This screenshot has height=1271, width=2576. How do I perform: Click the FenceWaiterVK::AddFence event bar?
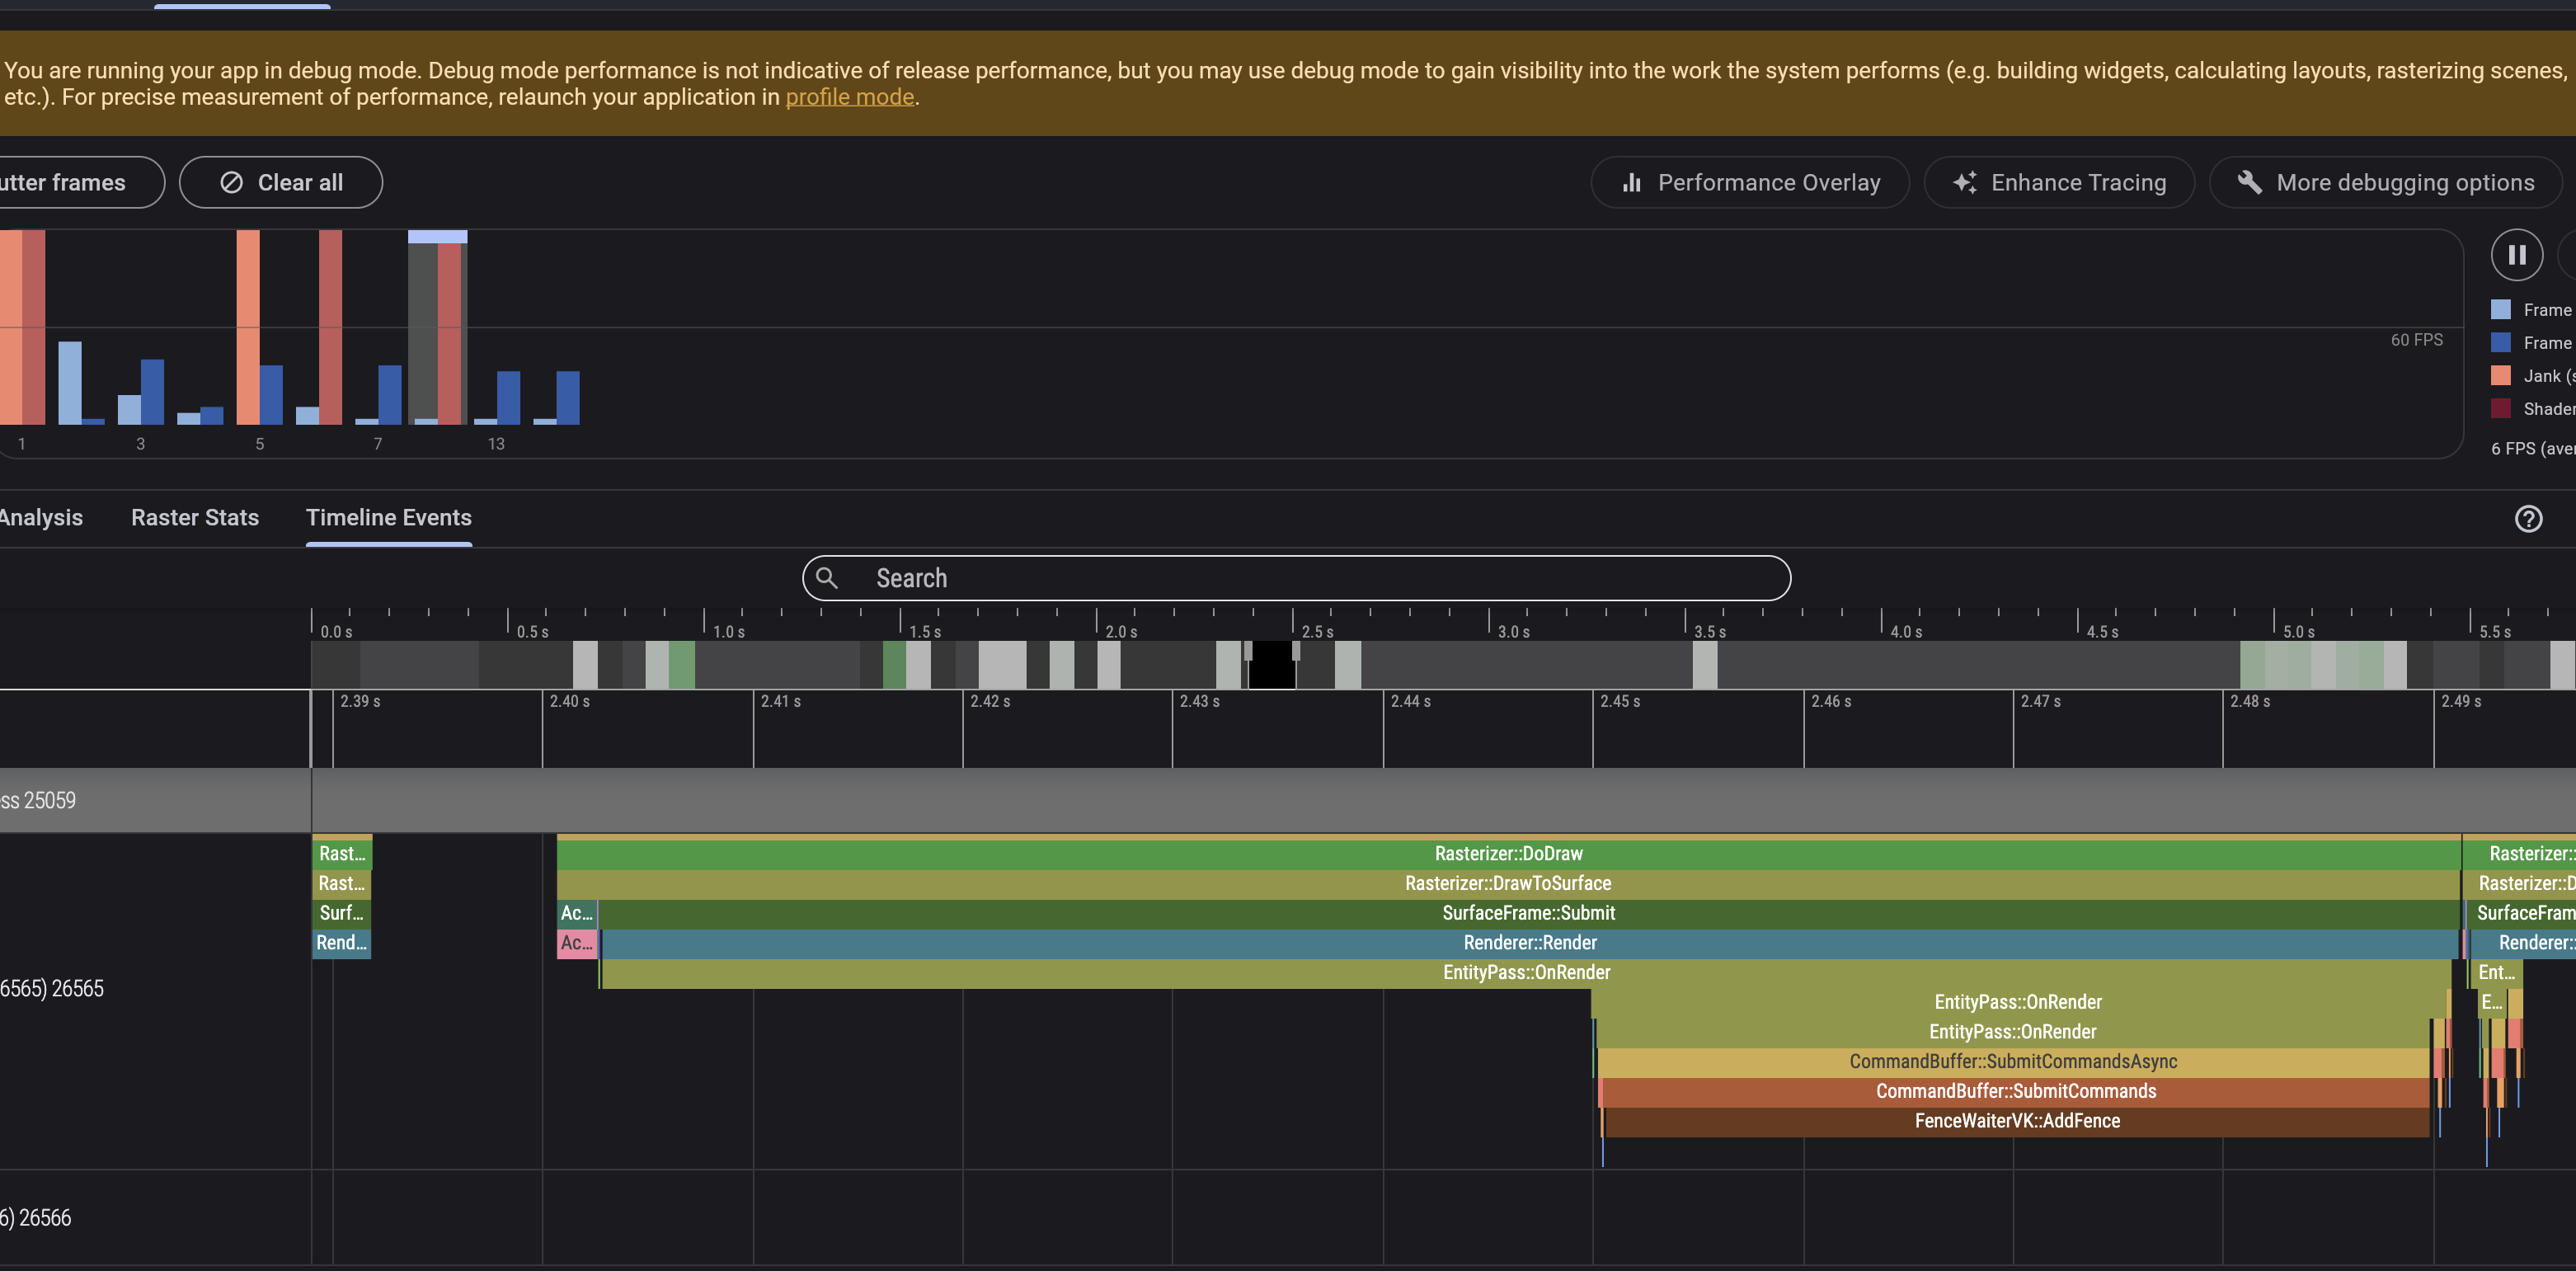point(2016,1121)
